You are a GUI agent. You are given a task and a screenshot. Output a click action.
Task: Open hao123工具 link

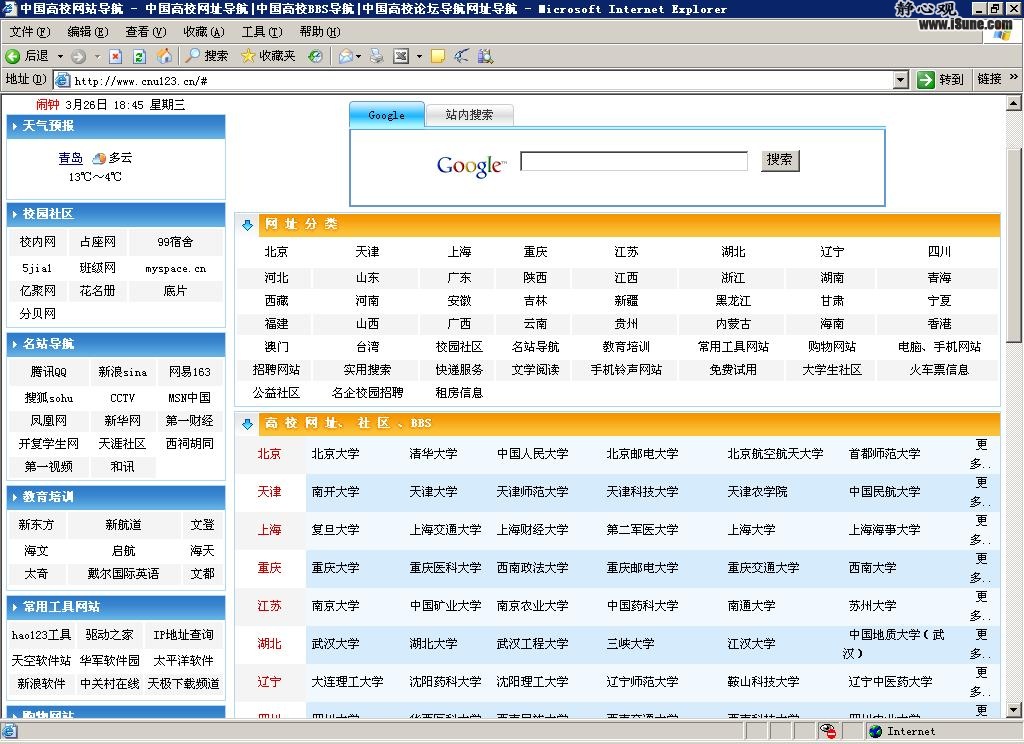pos(41,635)
